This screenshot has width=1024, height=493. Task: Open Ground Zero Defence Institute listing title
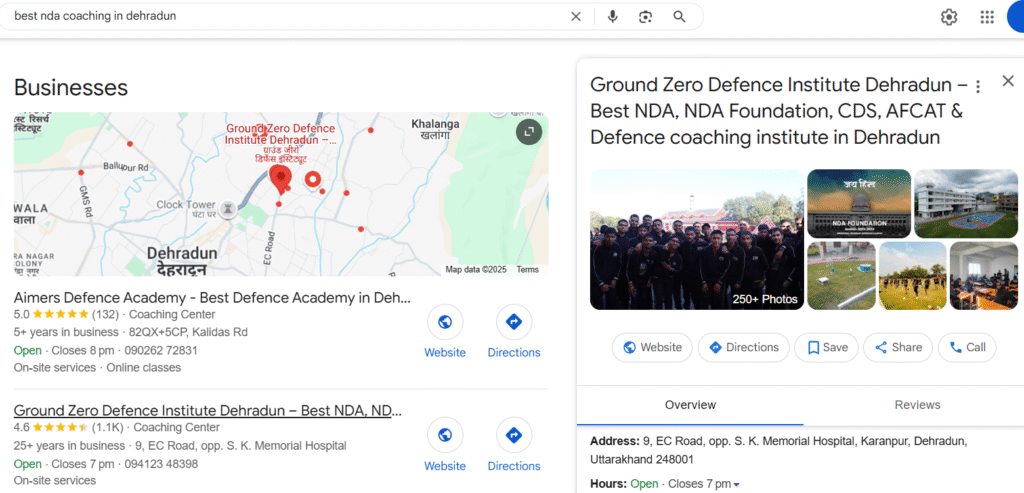click(208, 411)
